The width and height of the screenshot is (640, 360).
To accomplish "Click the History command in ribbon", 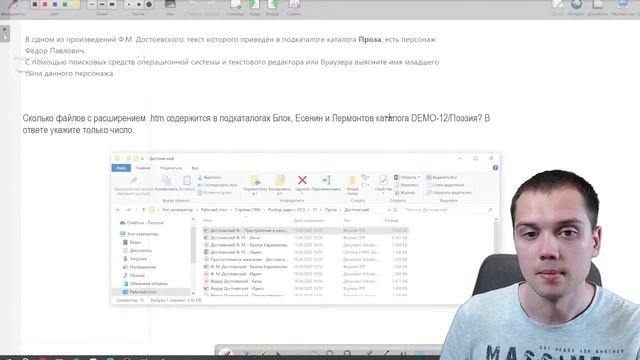I will 405,193.
